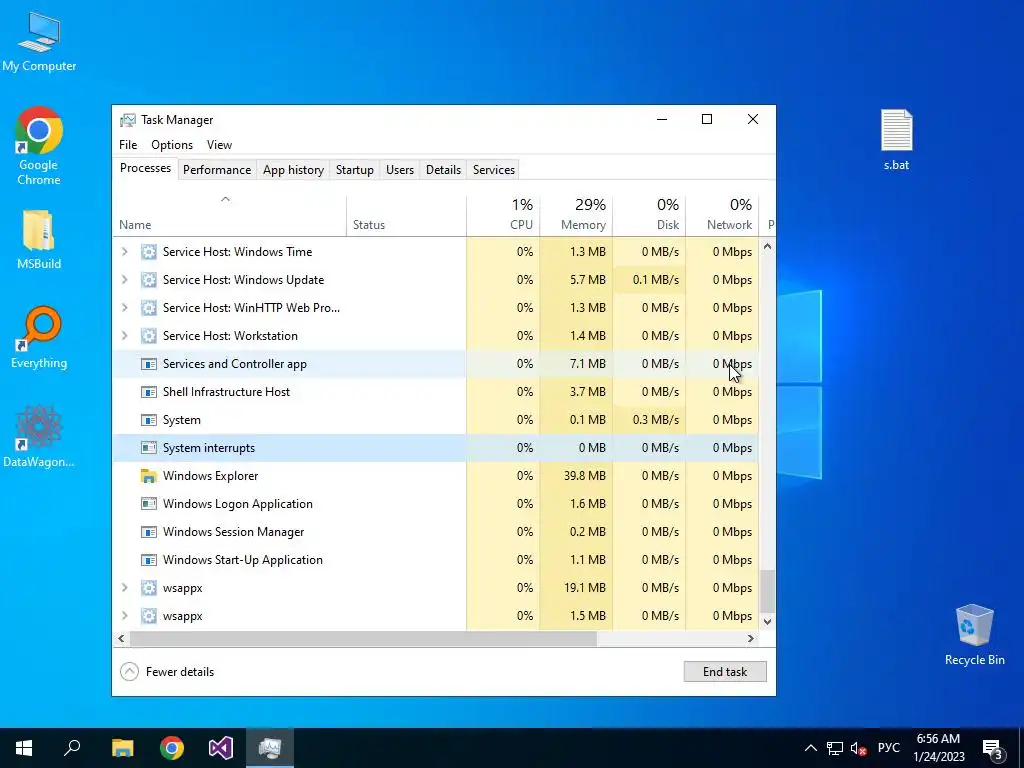The width and height of the screenshot is (1024, 768).
Task: Switch the РУС input language indicator
Action: [889, 748]
